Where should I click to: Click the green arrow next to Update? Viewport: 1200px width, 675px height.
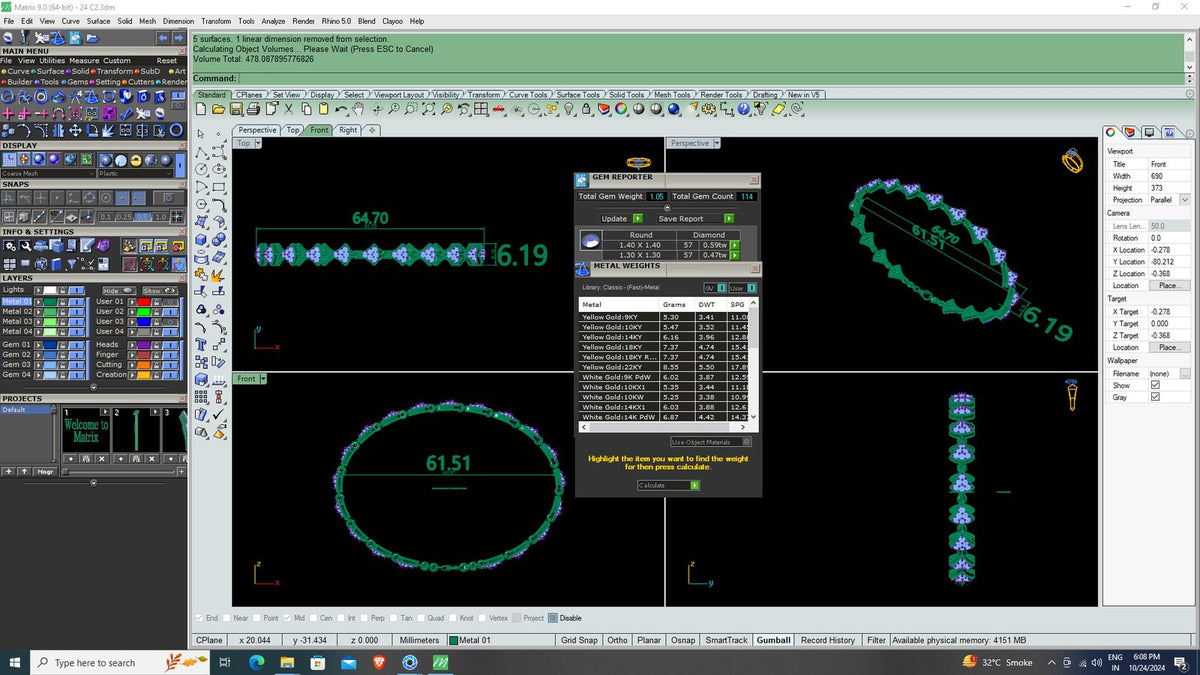638,218
